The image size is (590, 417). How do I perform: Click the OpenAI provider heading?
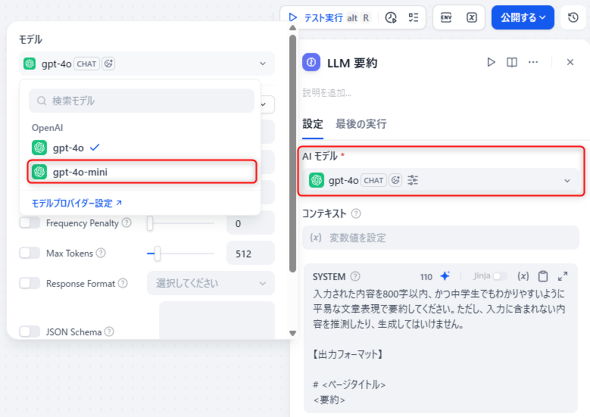pyautogui.click(x=47, y=128)
